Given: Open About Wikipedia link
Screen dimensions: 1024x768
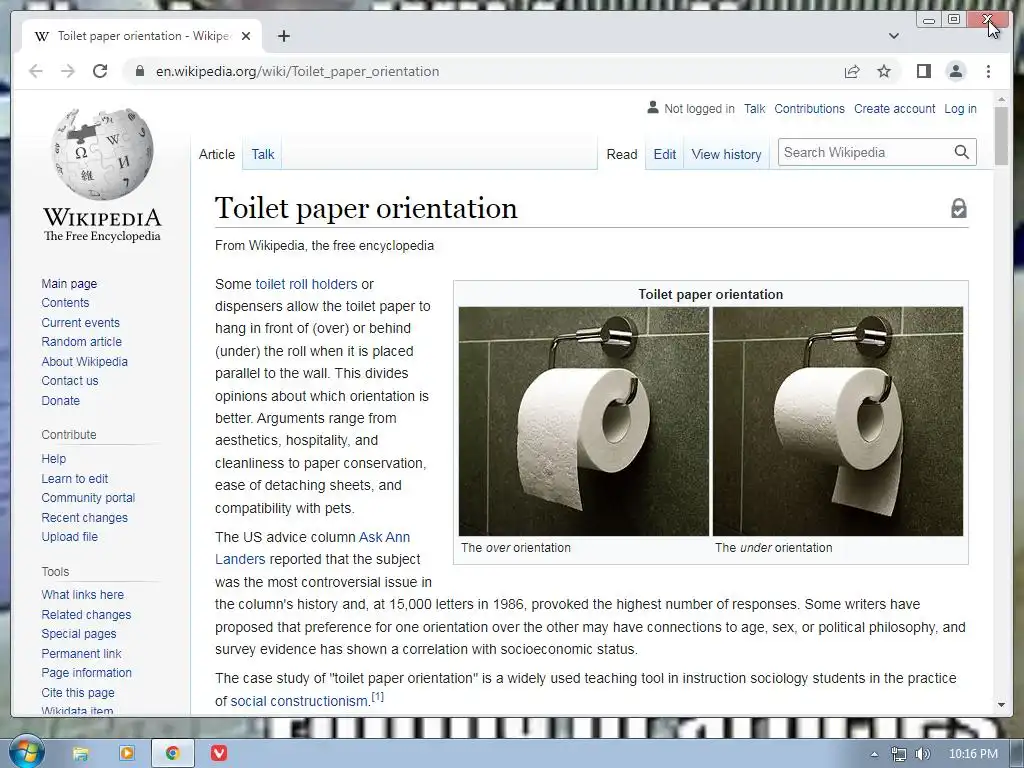Looking at the screenshot, I should coord(84,361).
